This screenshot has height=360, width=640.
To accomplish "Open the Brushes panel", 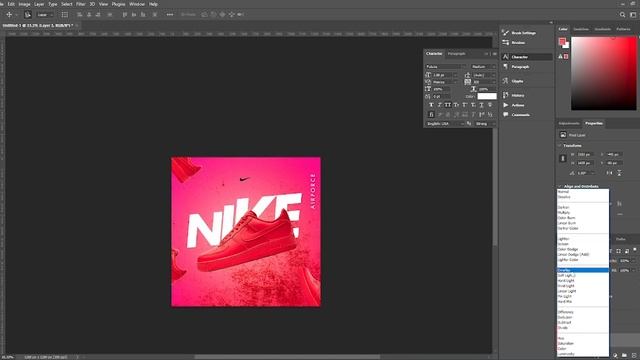I will click(527, 42).
